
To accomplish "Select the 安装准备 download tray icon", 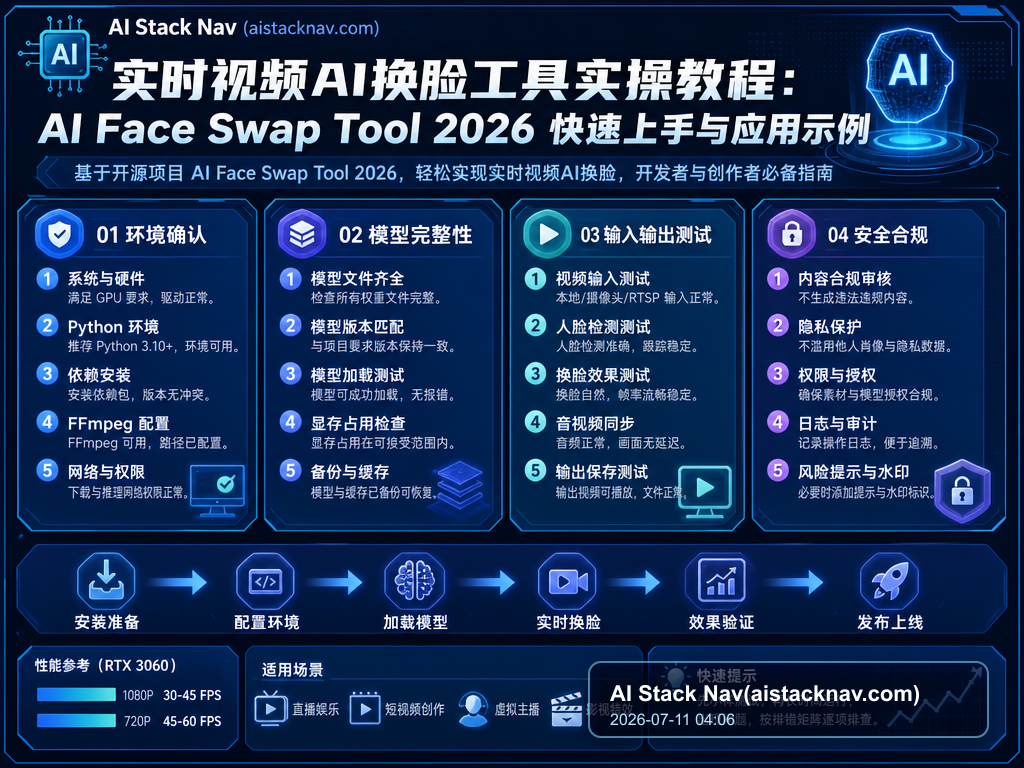I will pyautogui.click(x=106, y=581).
